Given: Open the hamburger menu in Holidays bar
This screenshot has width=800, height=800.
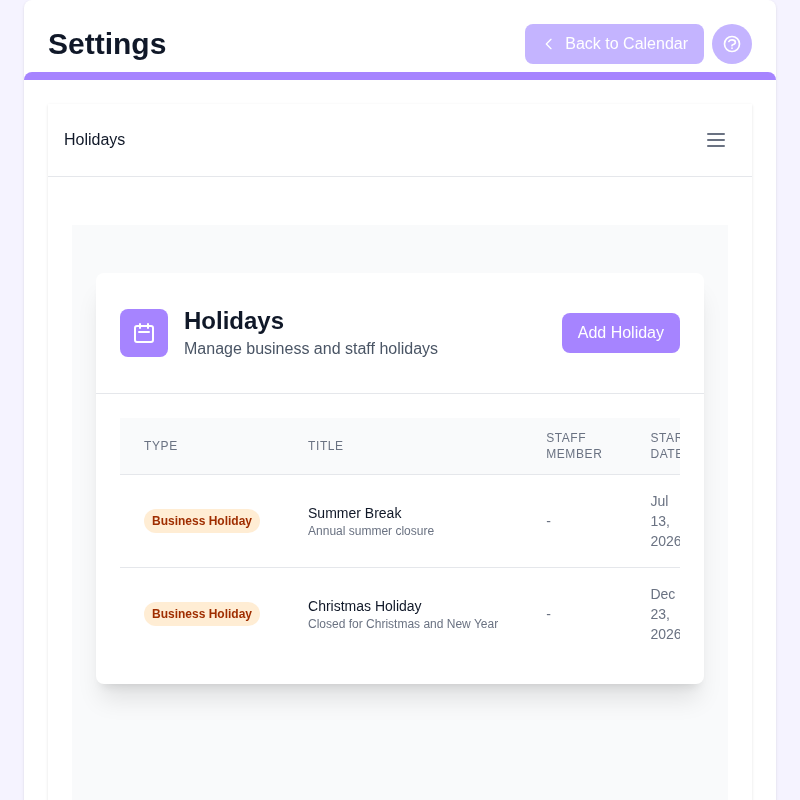Looking at the screenshot, I should 716,140.
